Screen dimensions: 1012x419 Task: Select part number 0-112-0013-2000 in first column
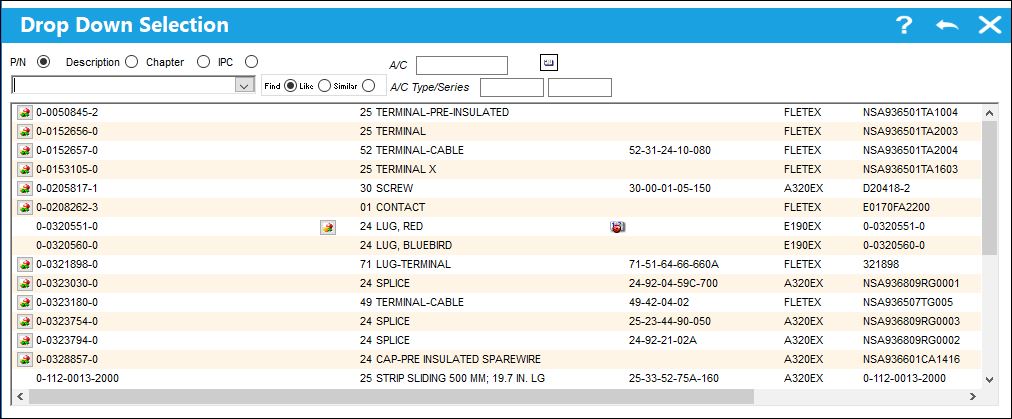pyautogui.click(x=77, y=378)
